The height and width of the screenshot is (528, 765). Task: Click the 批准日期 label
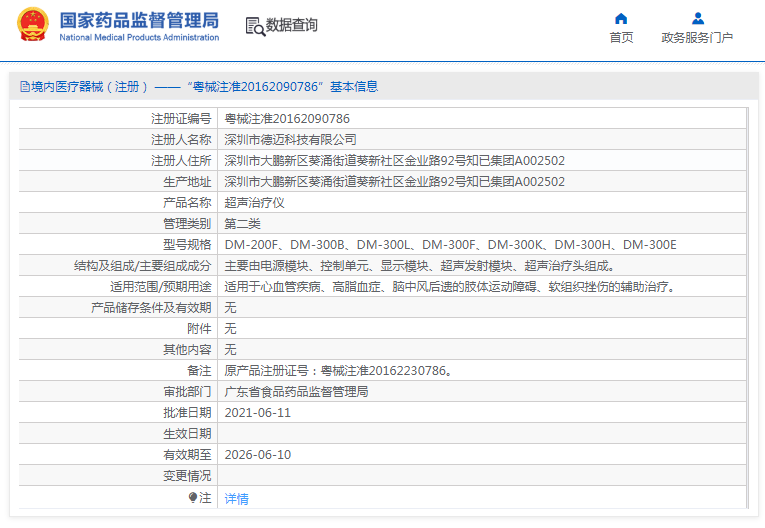pyautogui.click(x=187, y=413)
